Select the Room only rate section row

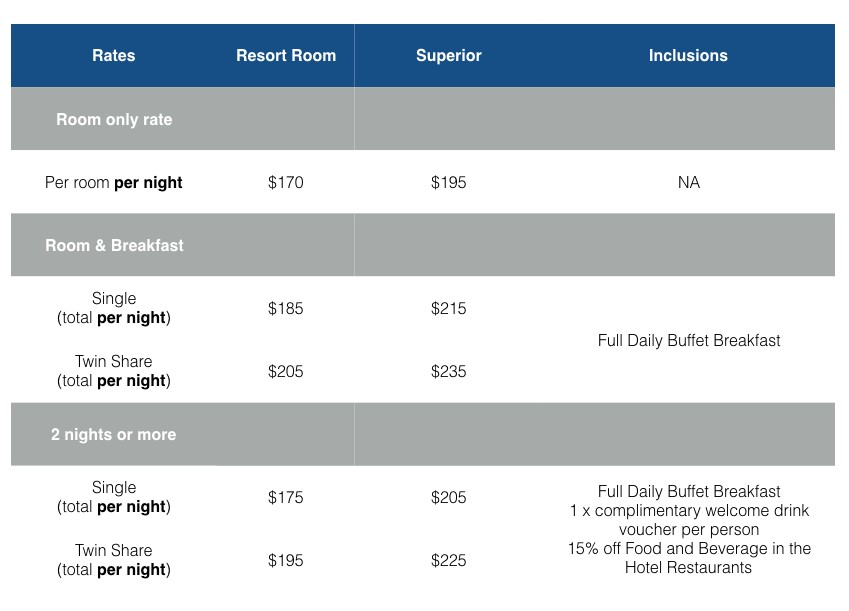coord(114,119)
